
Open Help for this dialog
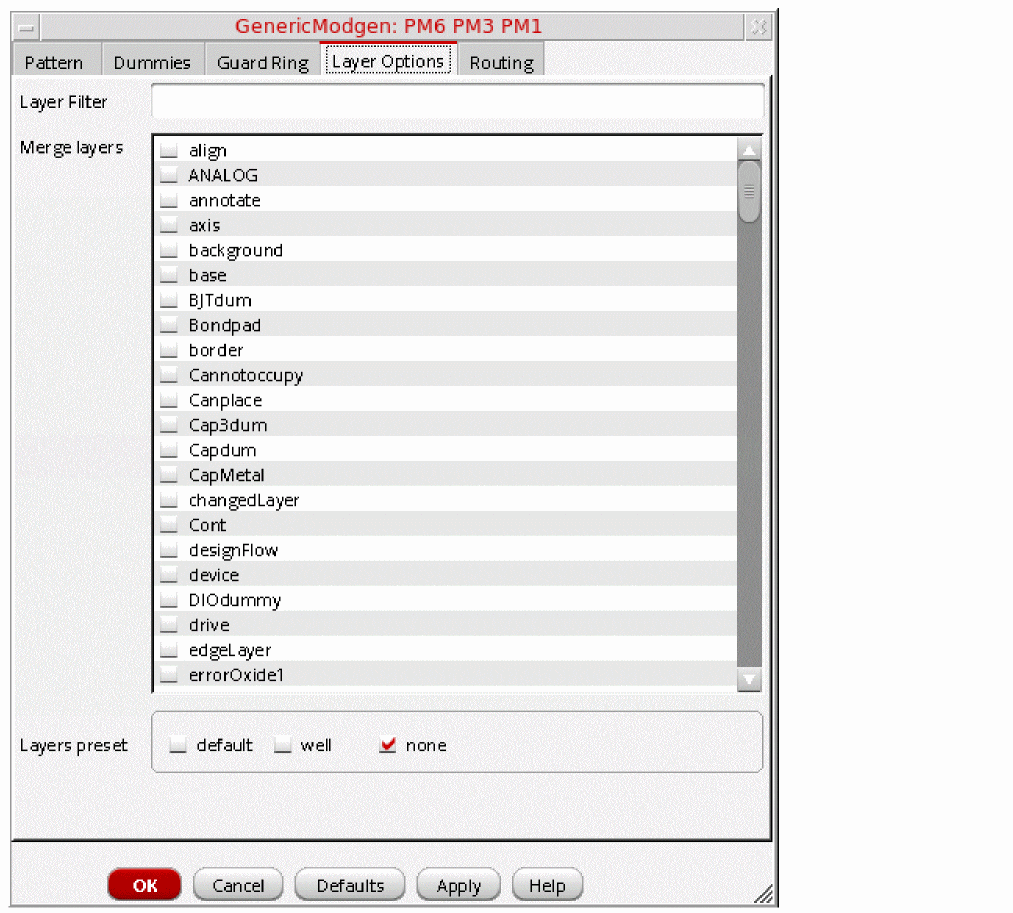547,885
